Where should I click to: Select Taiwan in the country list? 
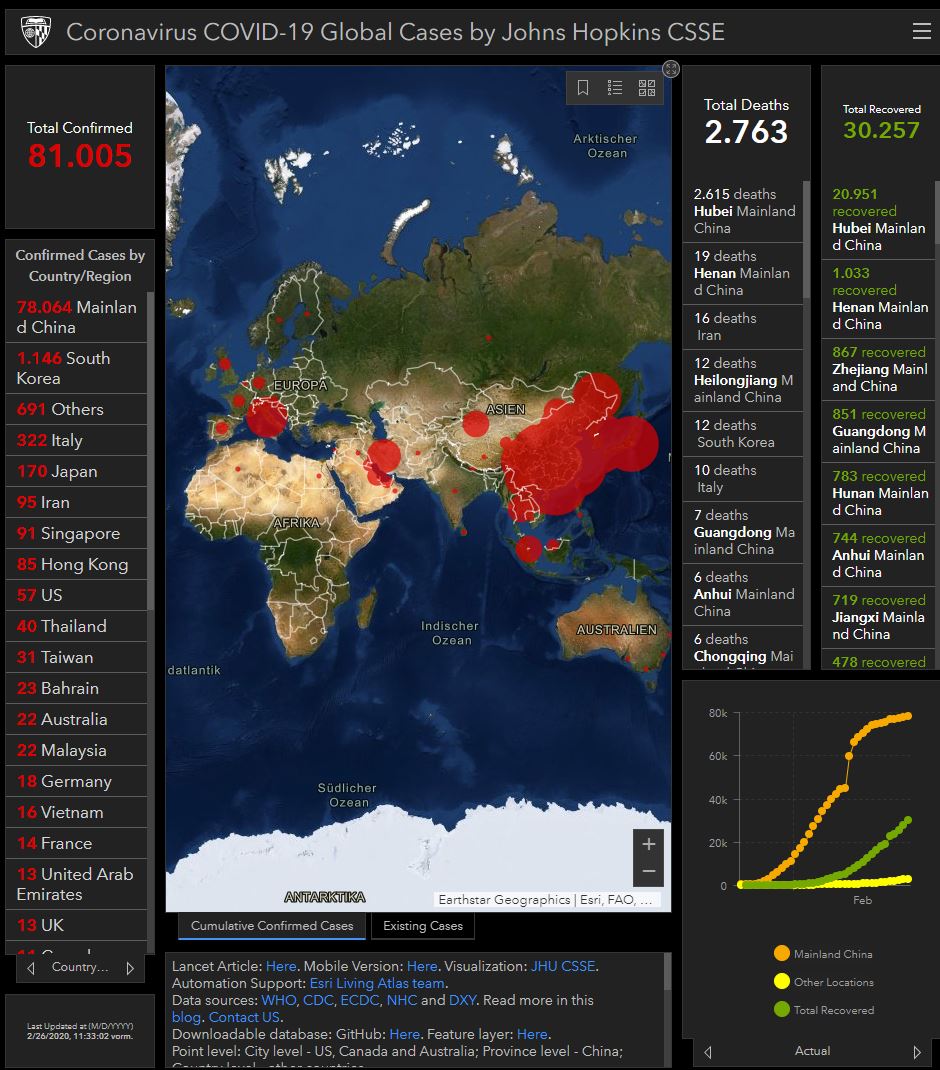coord(76,657)
